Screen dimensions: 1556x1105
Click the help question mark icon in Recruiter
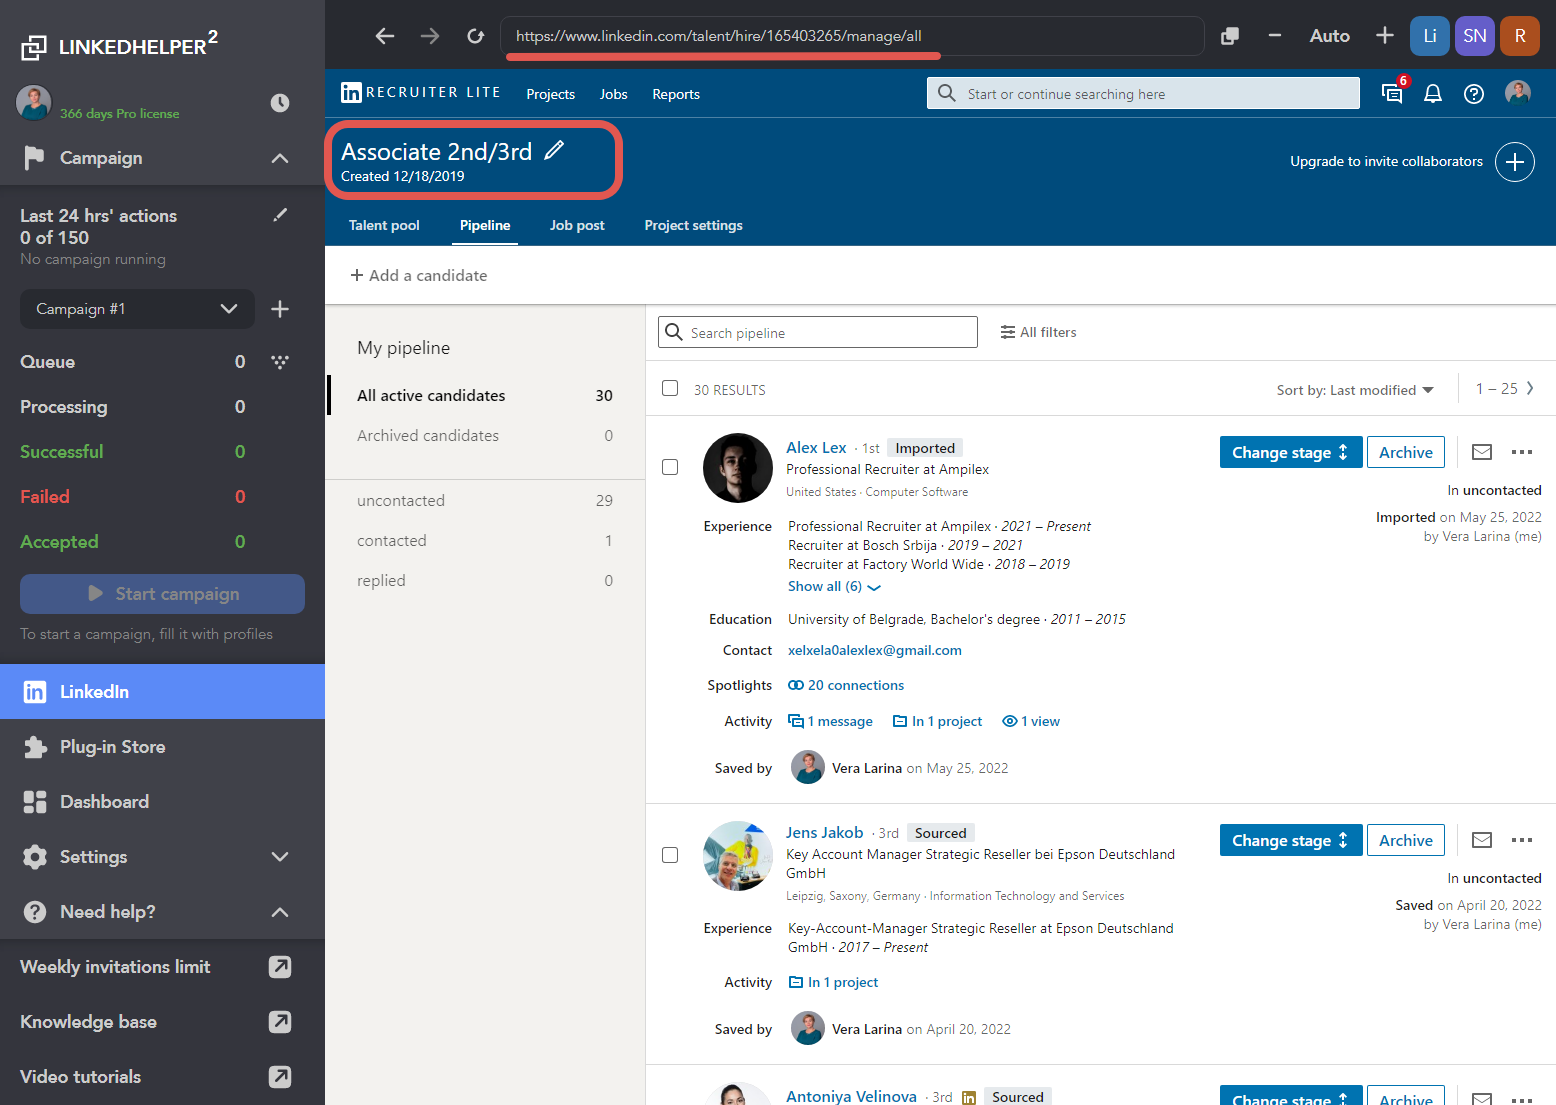click(x=1473, y=94)
